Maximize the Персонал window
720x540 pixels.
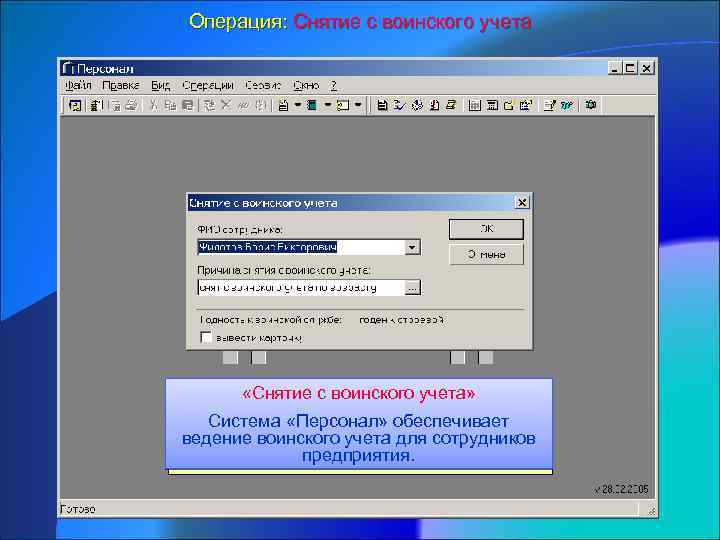(630, 68)
